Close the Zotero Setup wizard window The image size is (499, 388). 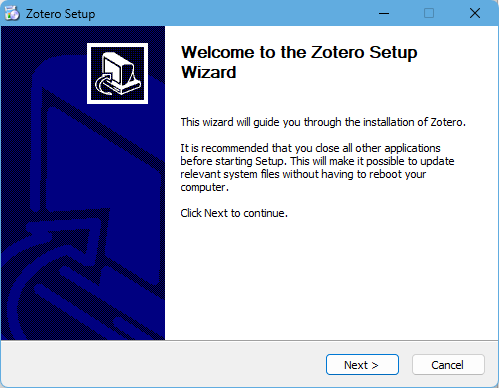475,13
